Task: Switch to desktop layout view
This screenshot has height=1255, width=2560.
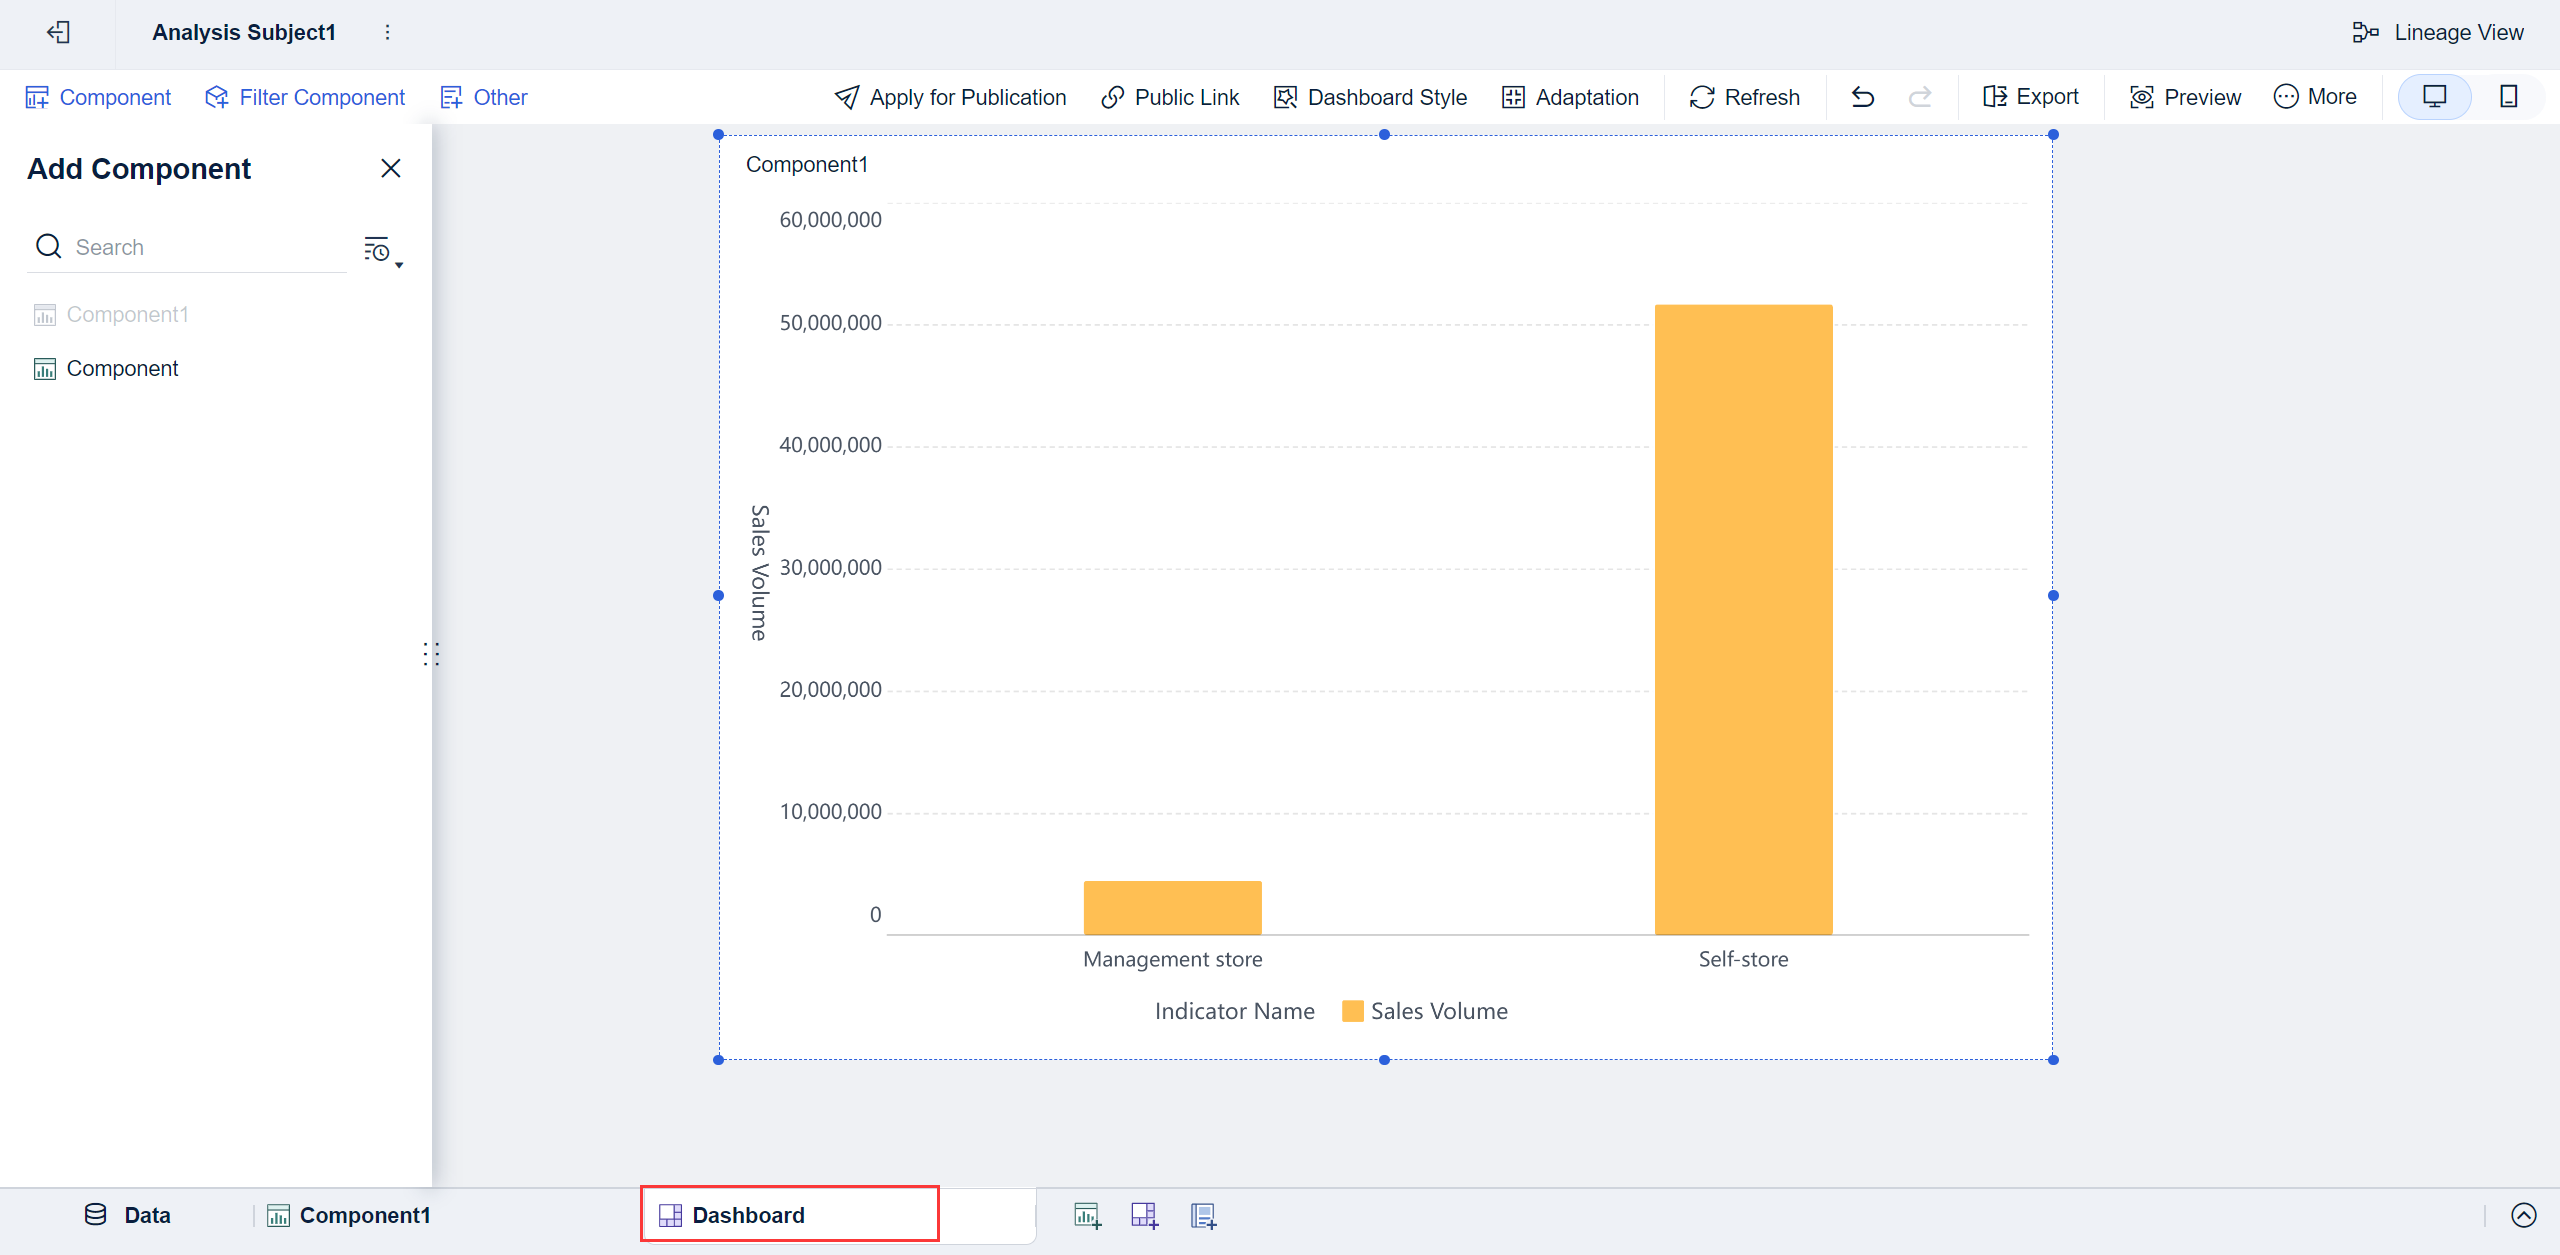Action: tap(2434, 97)
